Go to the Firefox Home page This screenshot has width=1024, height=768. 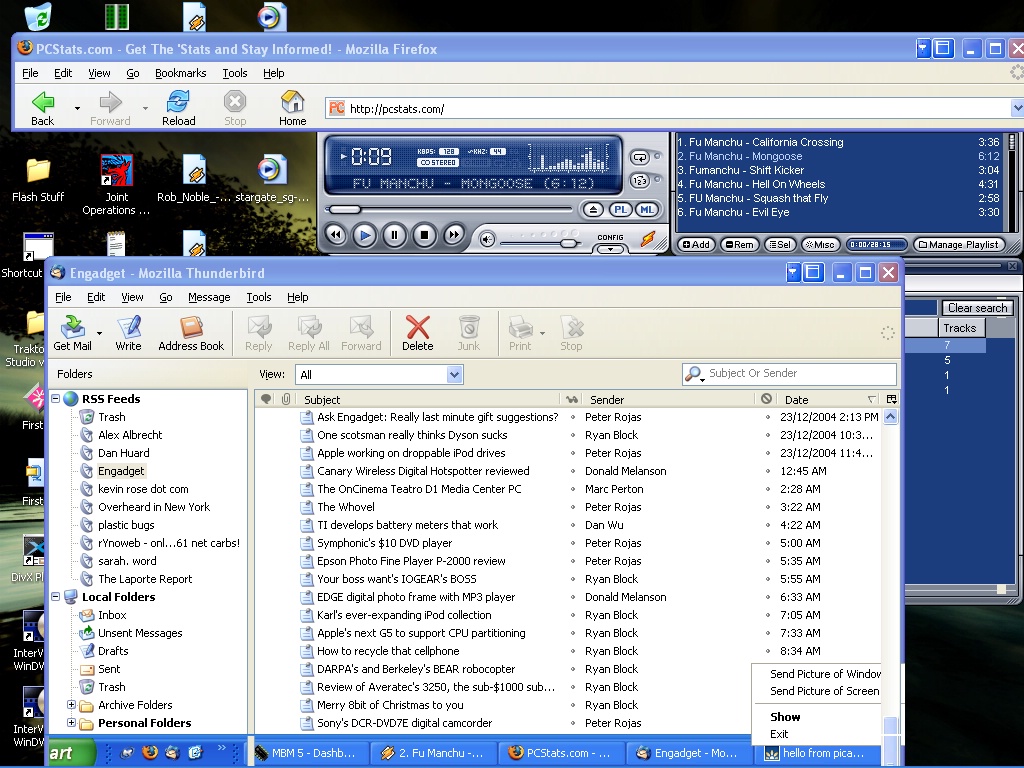point(293,102)
